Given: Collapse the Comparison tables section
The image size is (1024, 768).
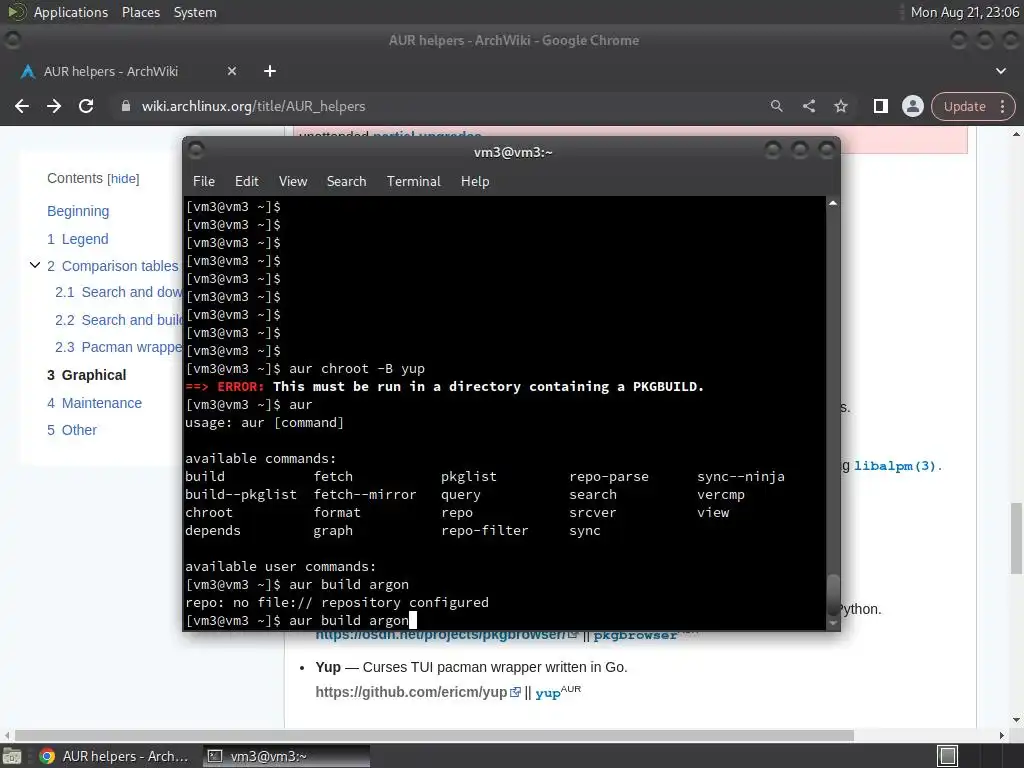Looking at the screenshot, I should pyautogui.click(x=35, y=265).
